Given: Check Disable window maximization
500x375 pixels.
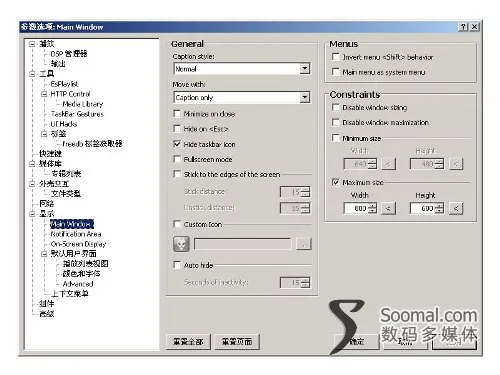Looking at the screenshot, I should pos(336,122).
